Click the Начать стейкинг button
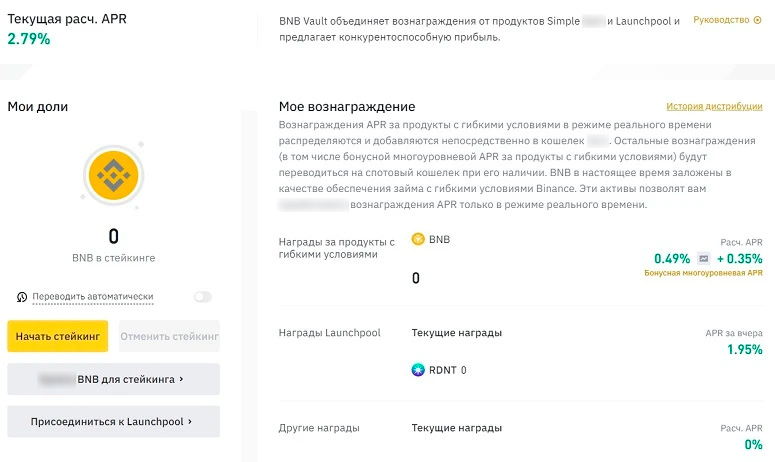This screenshot has height=462, width=775. [x=58, y=336]
